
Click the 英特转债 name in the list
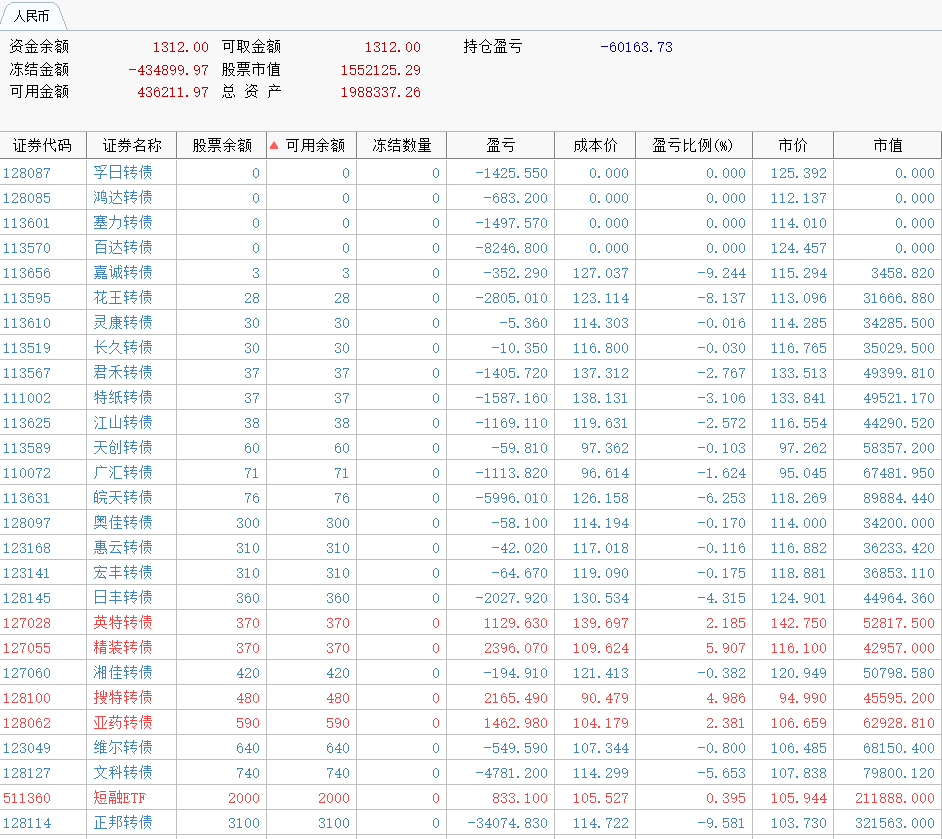[123, 622]
